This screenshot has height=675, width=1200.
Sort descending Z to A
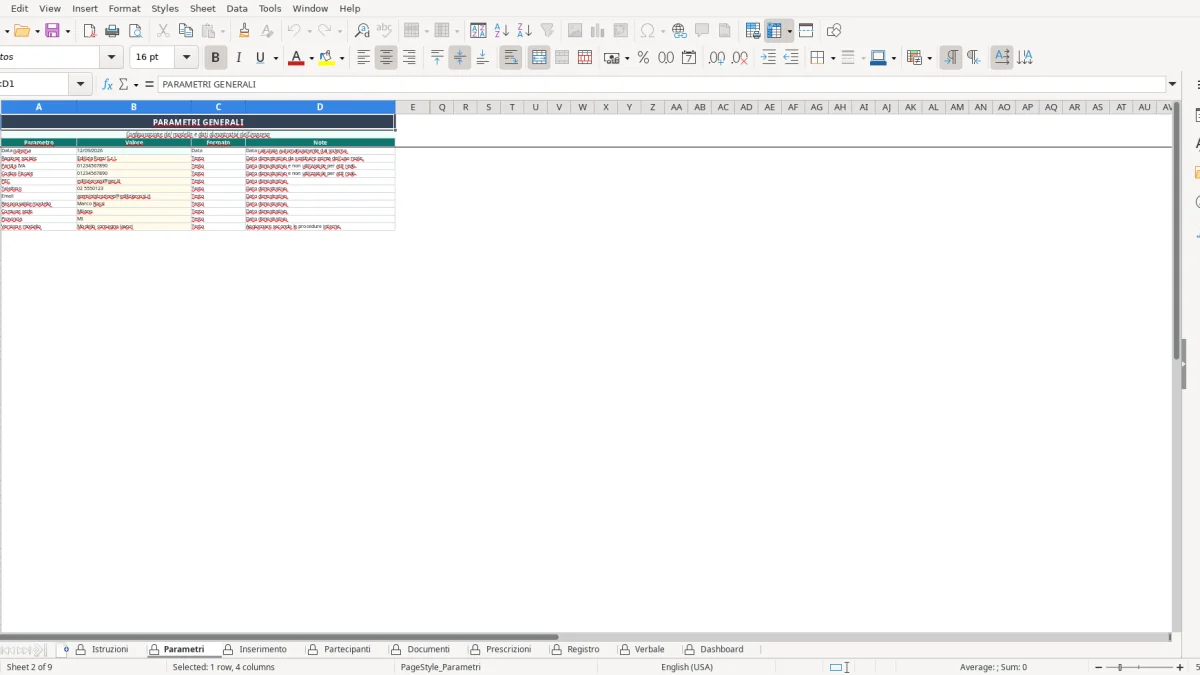coord(524,31)
